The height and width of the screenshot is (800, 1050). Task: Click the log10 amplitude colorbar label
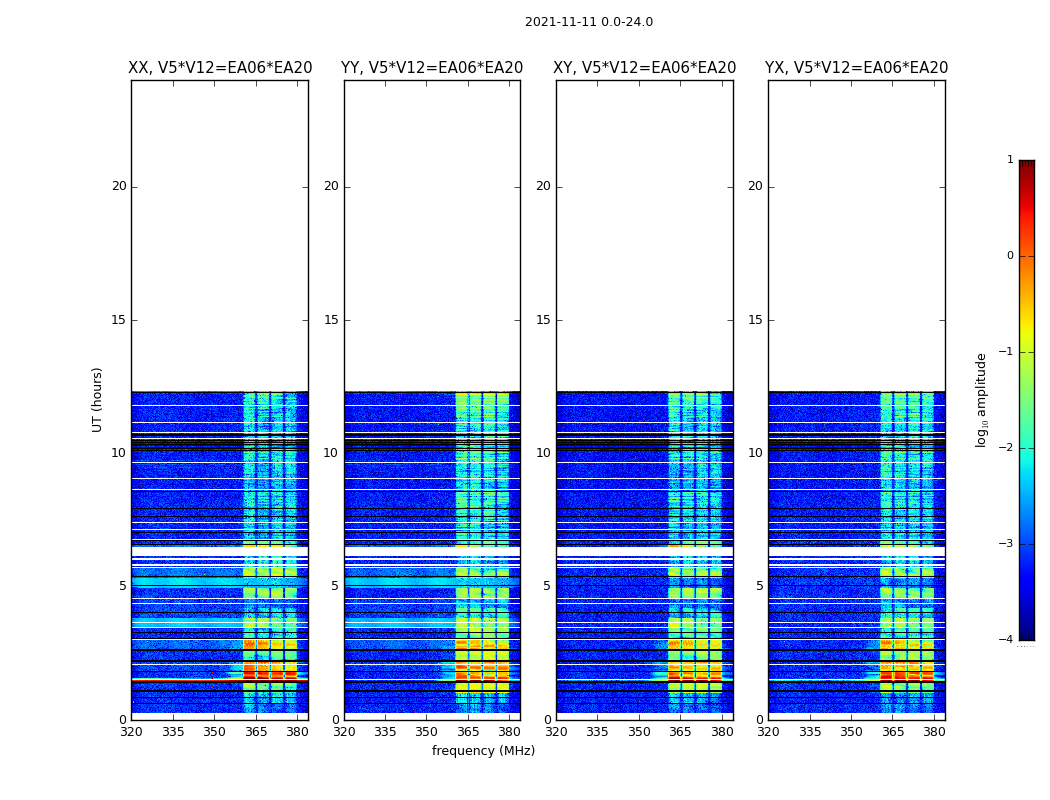981,400
